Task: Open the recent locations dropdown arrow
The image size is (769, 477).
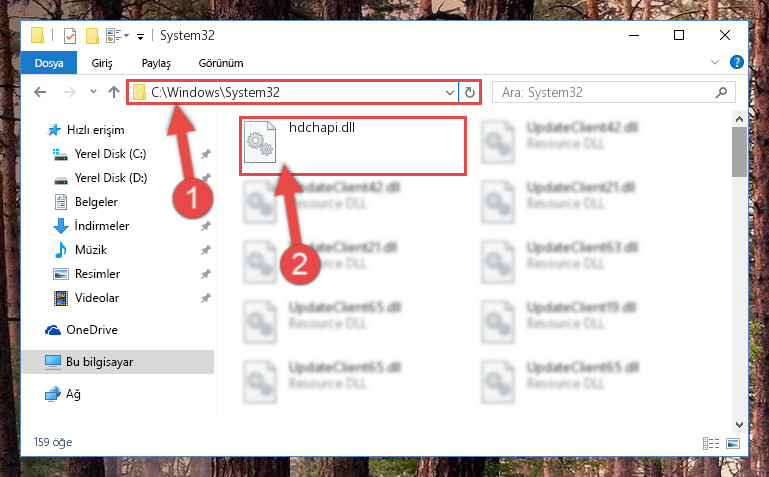Action: click(93, 92)
